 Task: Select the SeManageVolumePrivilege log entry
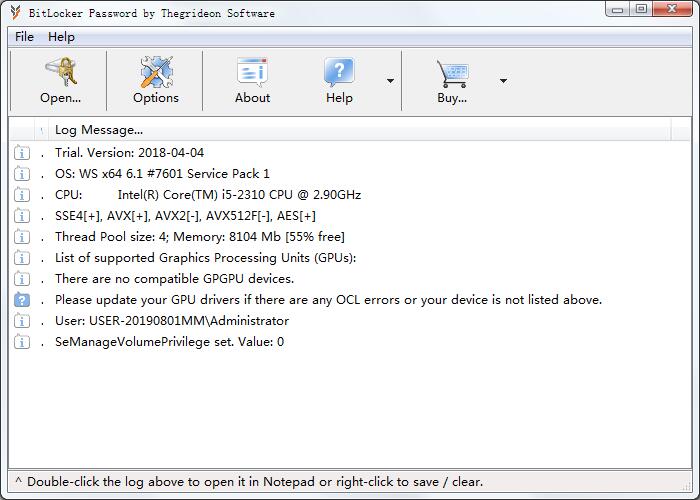tap(169, 342)
